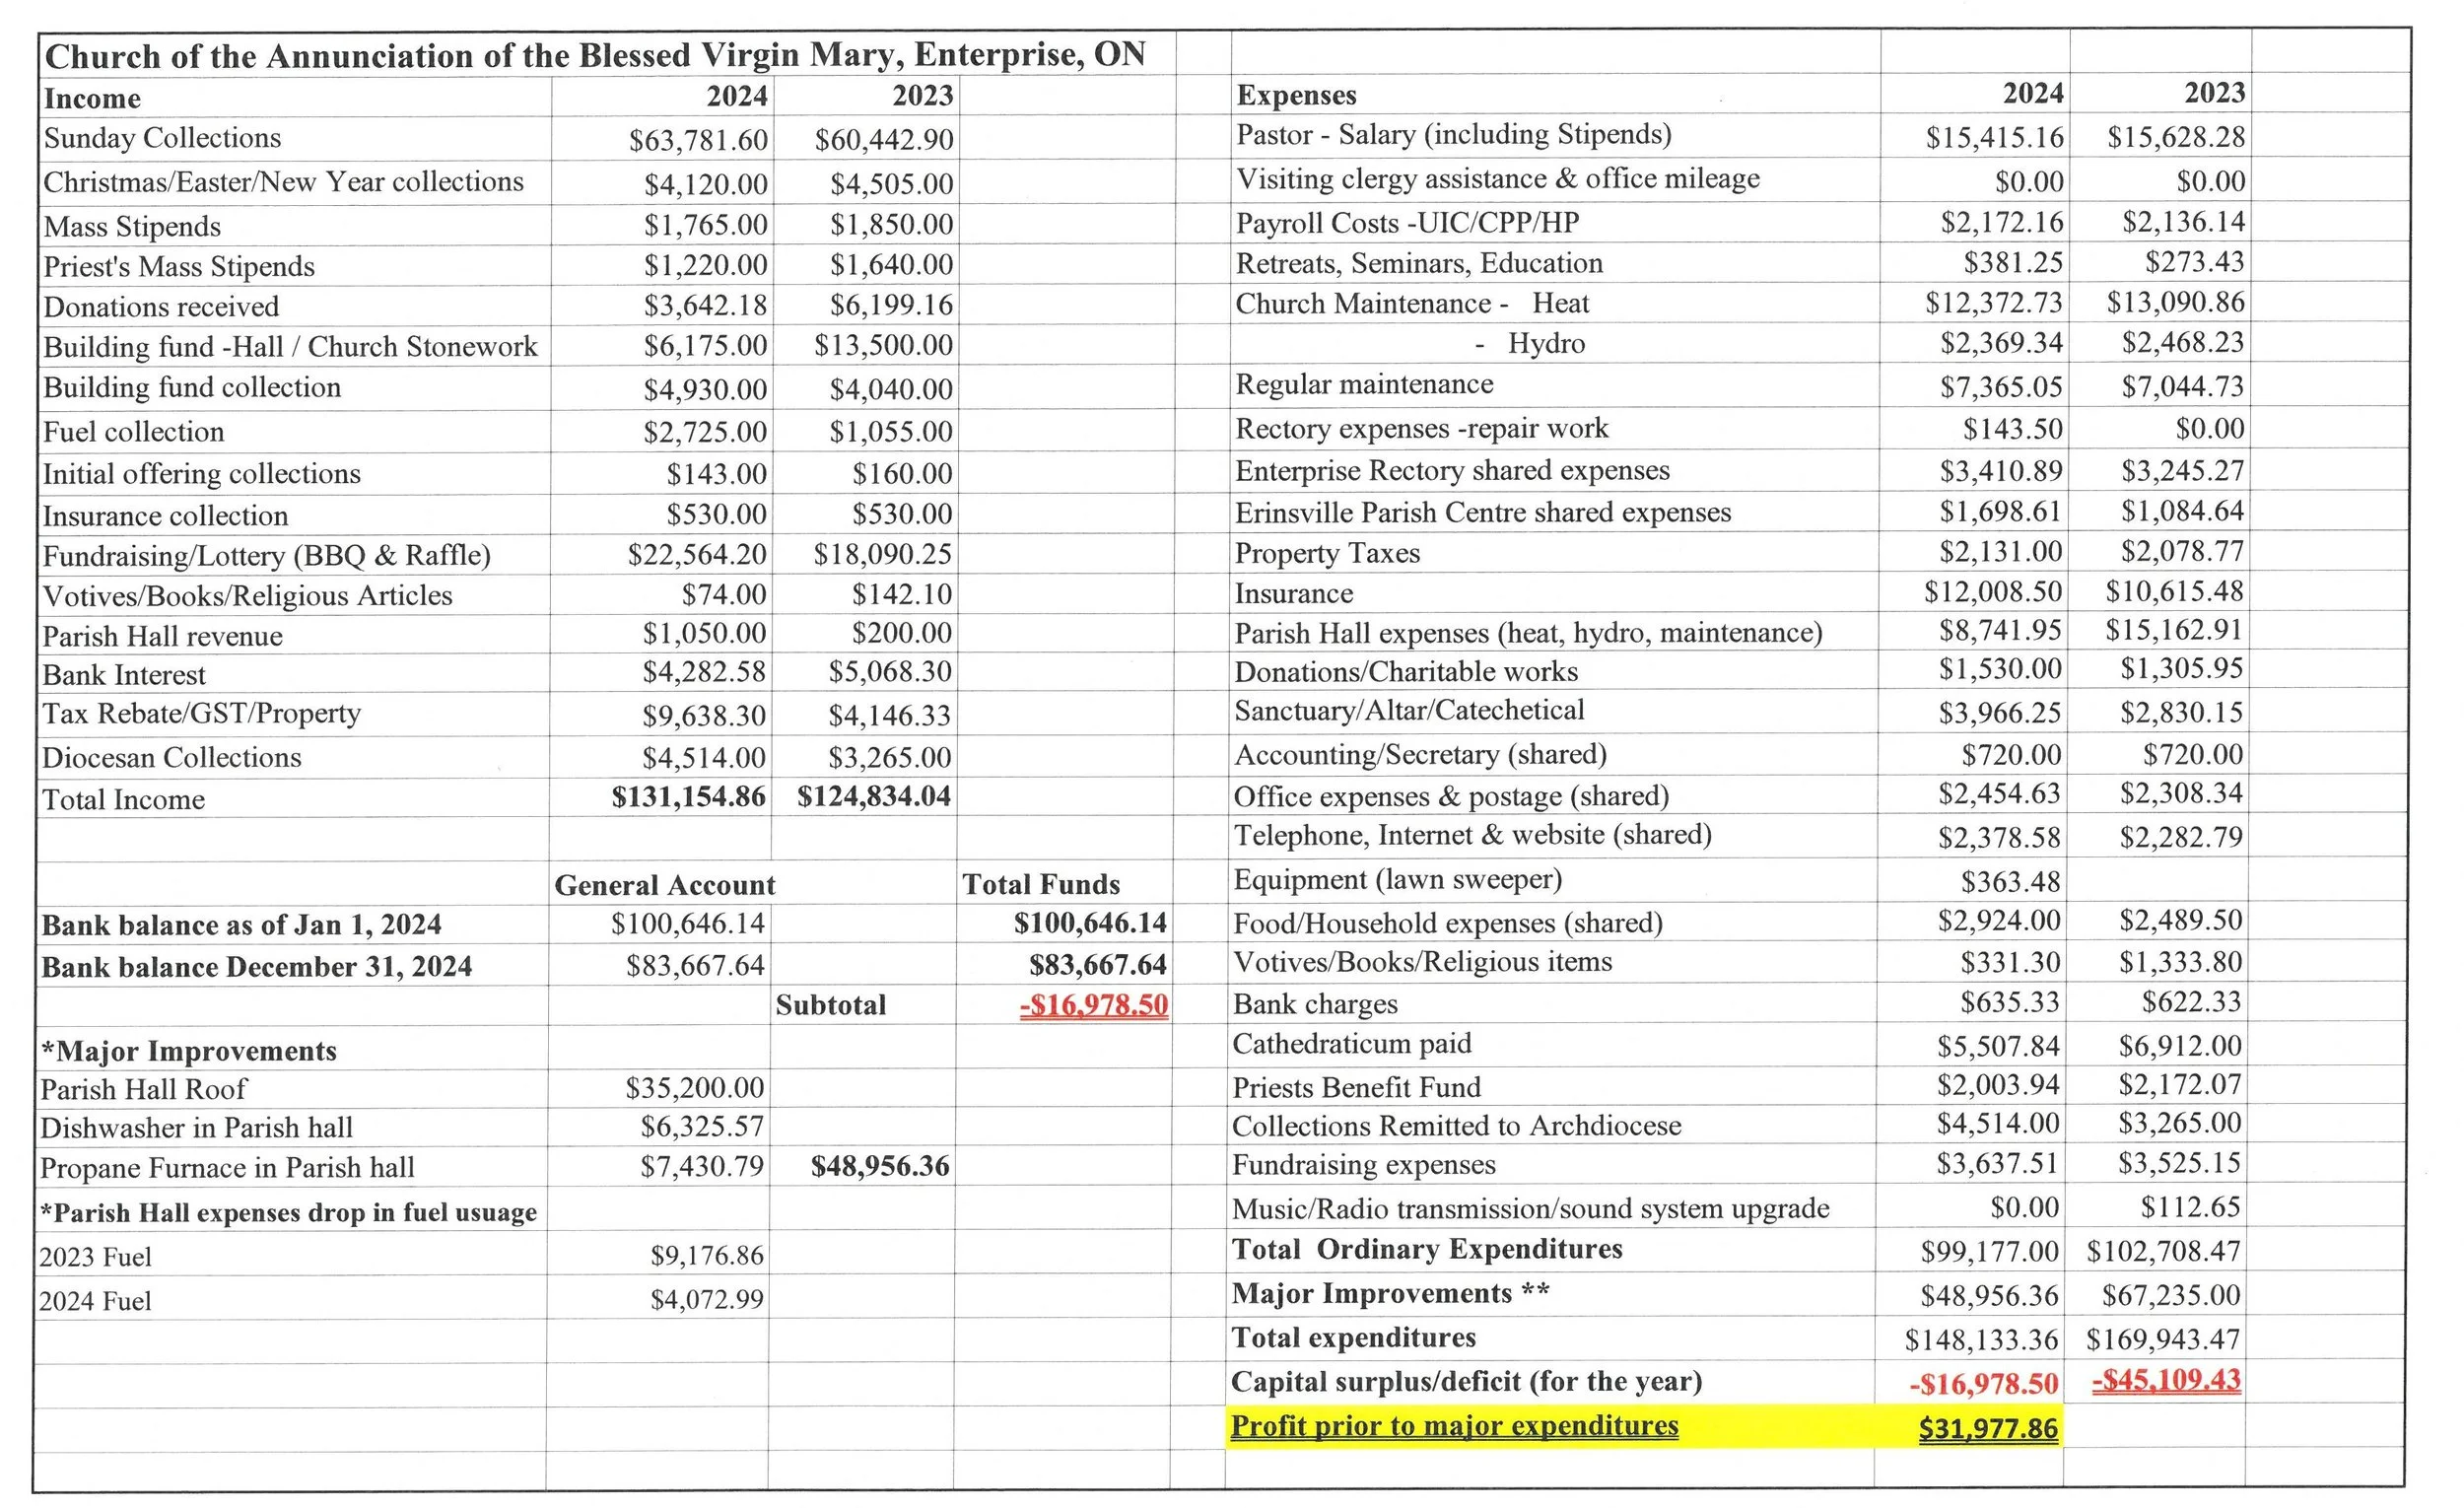Select the Insurance expense 2024 value $12,008.50
This screenshot has height=1508, width=2464.
(x=1992, y=592)
